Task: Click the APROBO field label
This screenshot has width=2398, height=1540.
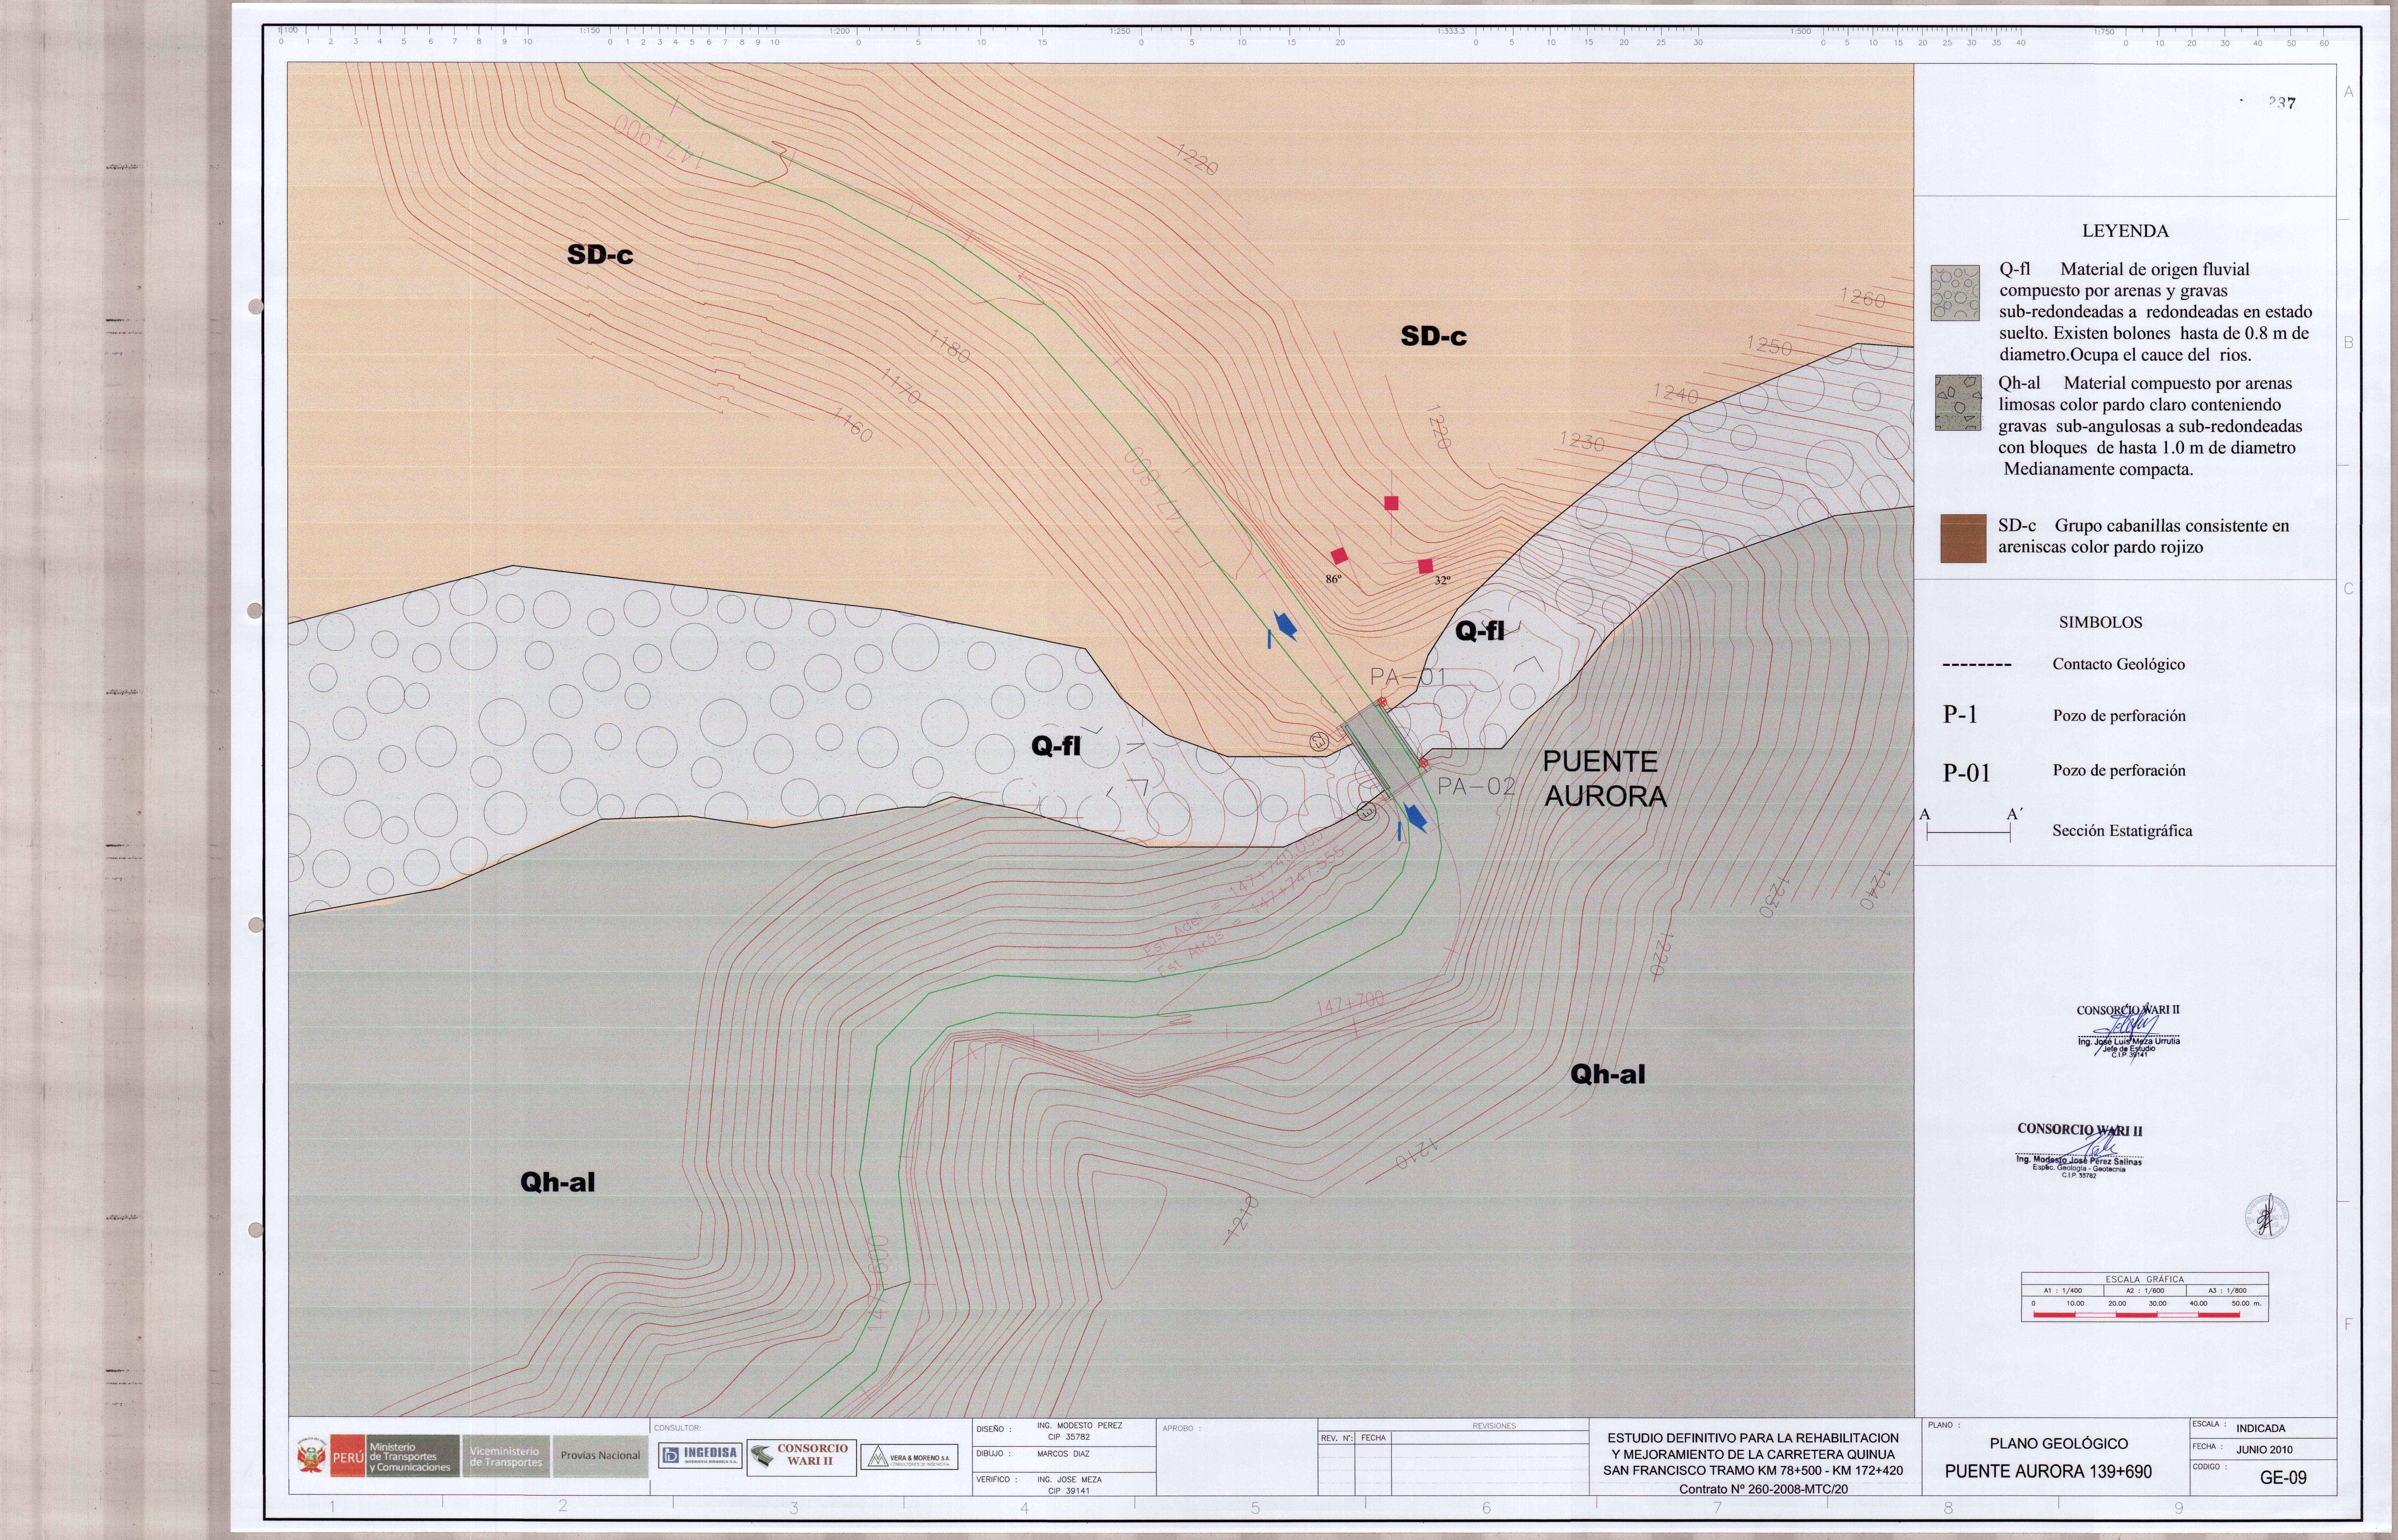Action: pyautogui.click(x=1181, y=1429)
